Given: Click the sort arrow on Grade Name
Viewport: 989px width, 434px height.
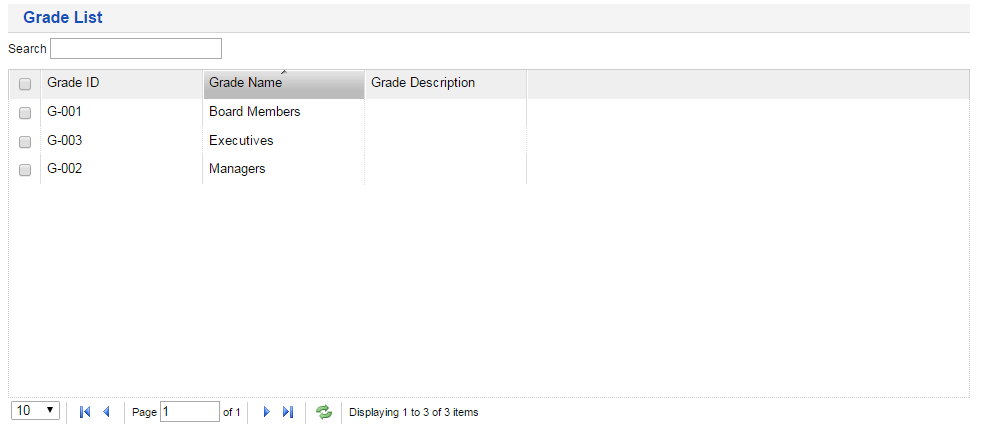Looking at the screenshot, I should (x=284, y=72).
